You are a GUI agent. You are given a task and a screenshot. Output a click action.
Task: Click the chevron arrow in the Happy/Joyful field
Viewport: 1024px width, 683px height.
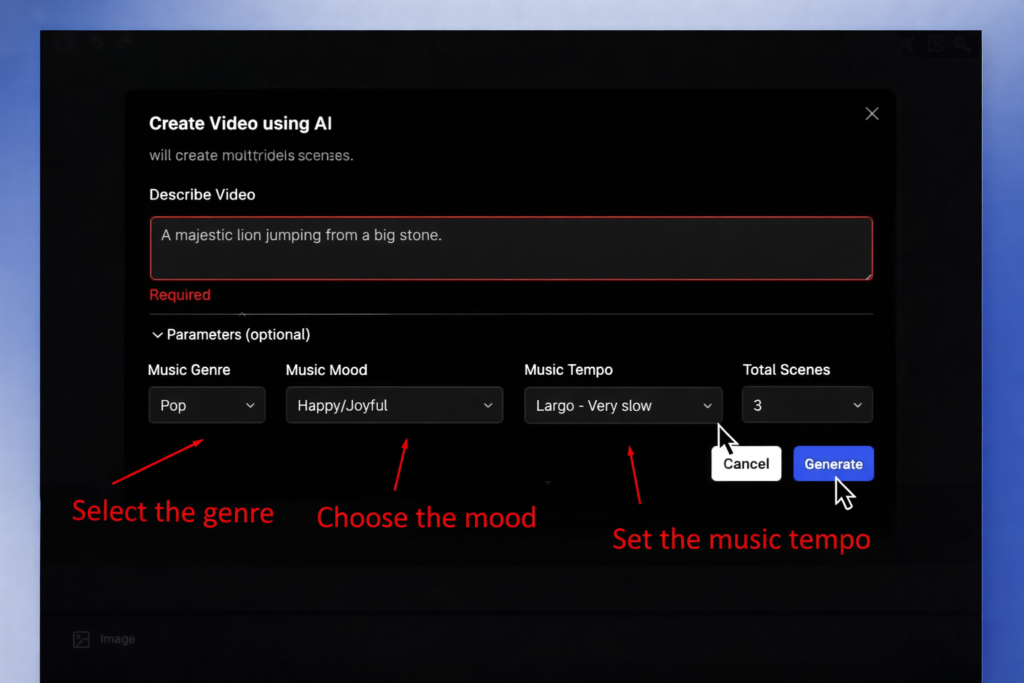[x=488, y=406]
